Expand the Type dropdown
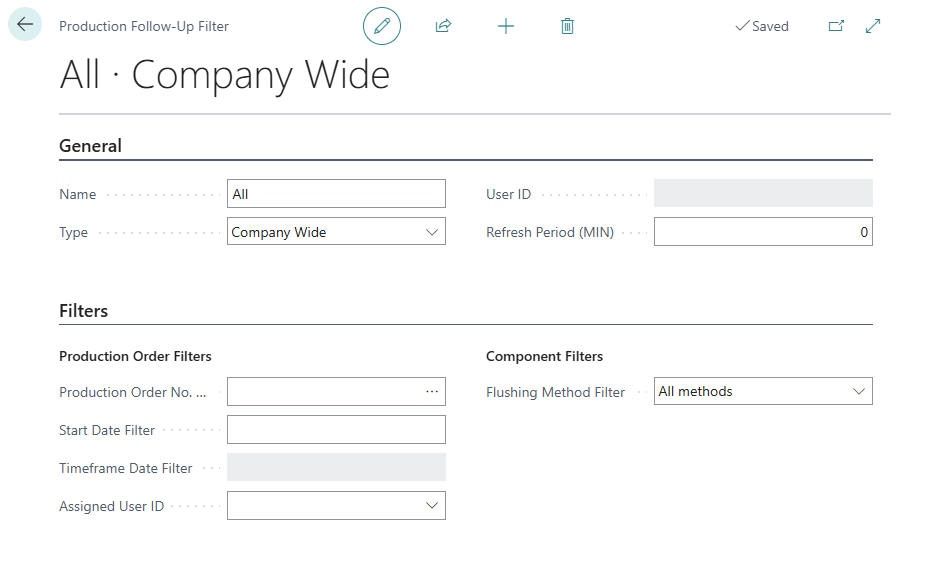 click(432, 232)
